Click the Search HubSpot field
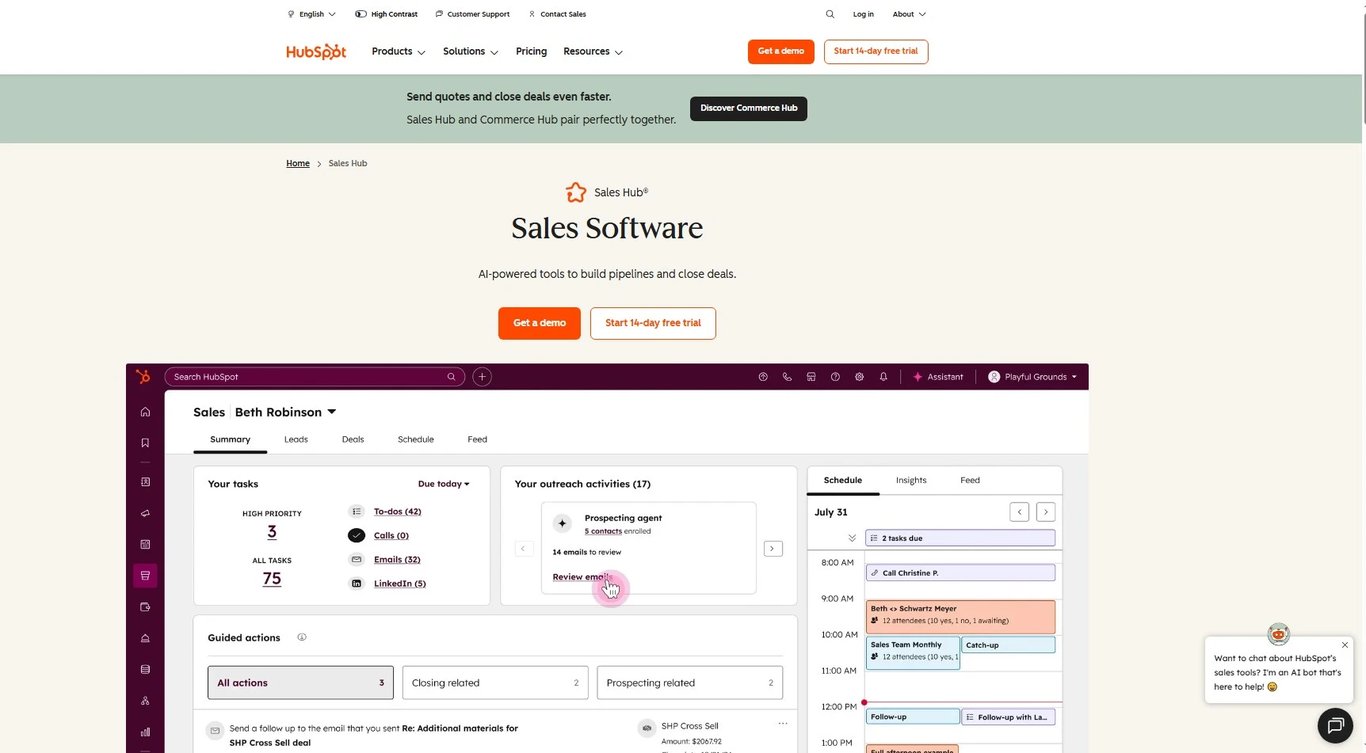 point(315,377)
